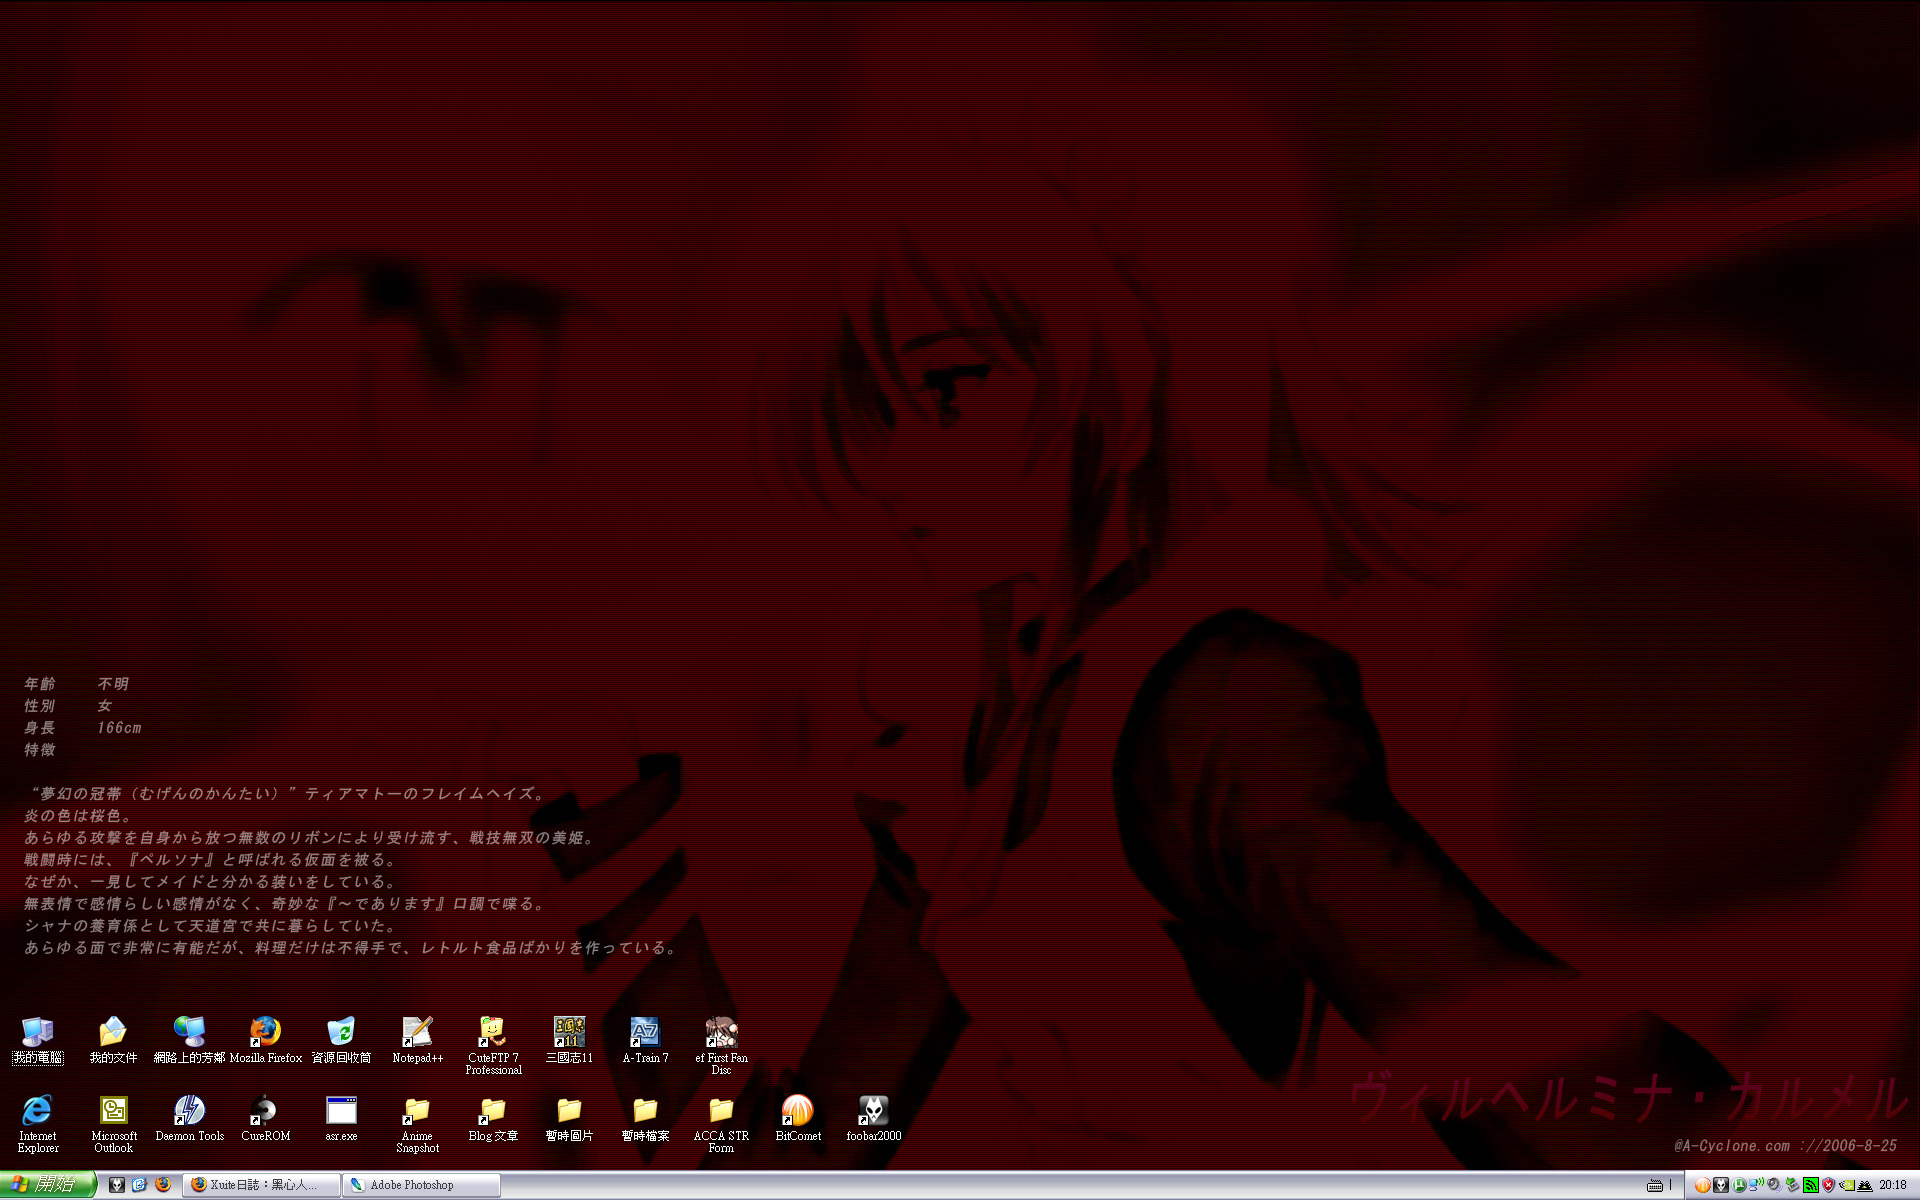Select the Microsoft Outlook desktop icon
This screenshot has width=1920, height=1200.
[x=113, y=1124]
